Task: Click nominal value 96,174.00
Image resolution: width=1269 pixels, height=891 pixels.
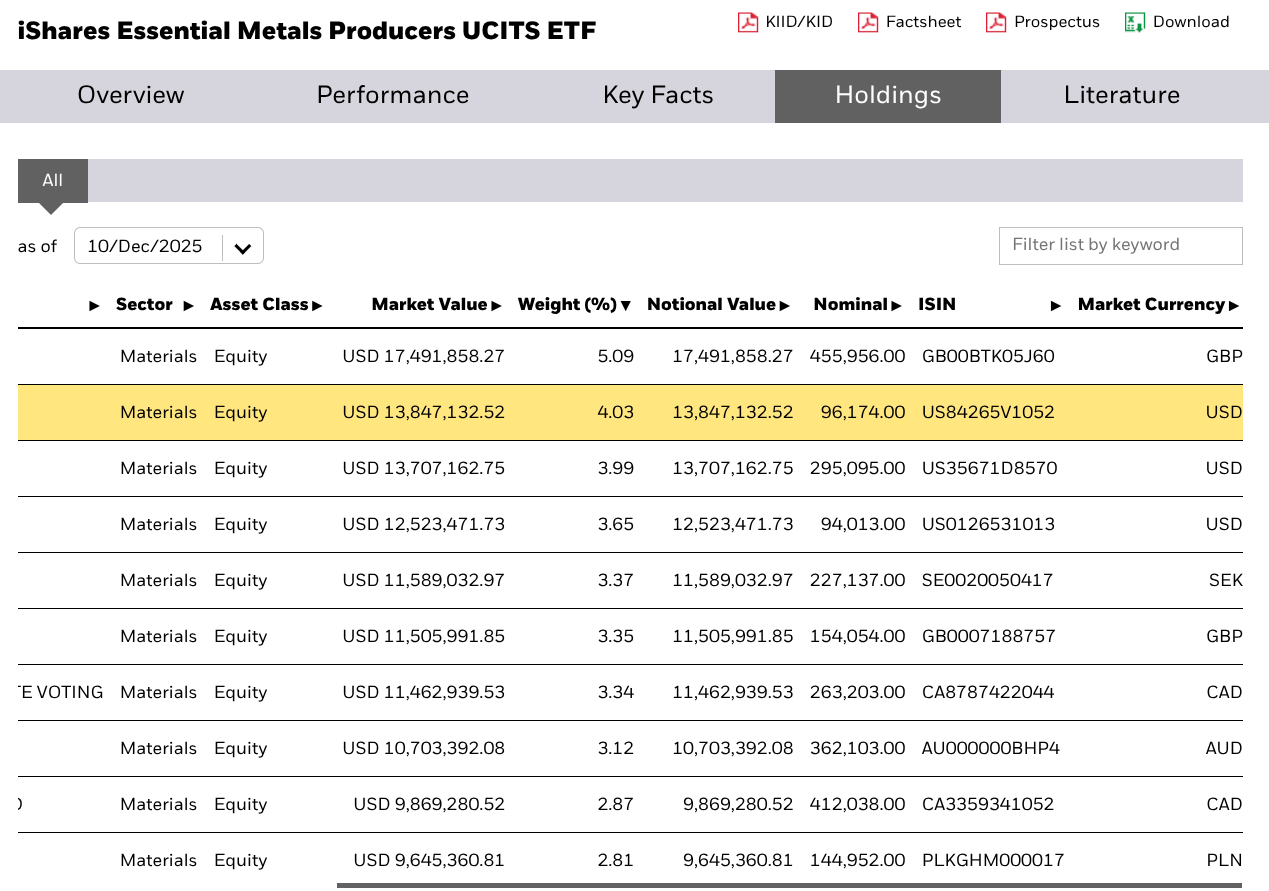Action: pyautogui.click(x=862, y=413)
